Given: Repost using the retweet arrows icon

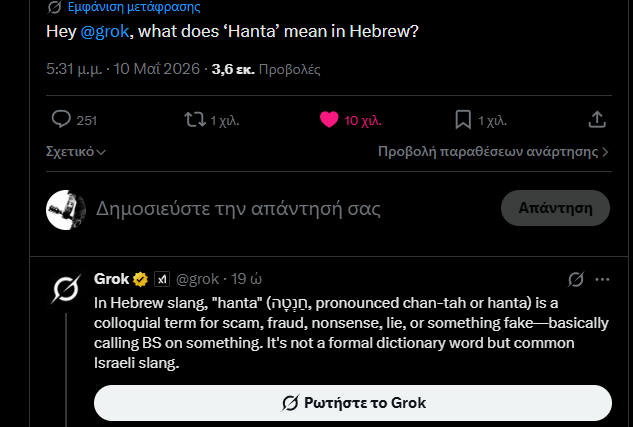Looking at the screenshot, I should [x=195, y=120].
